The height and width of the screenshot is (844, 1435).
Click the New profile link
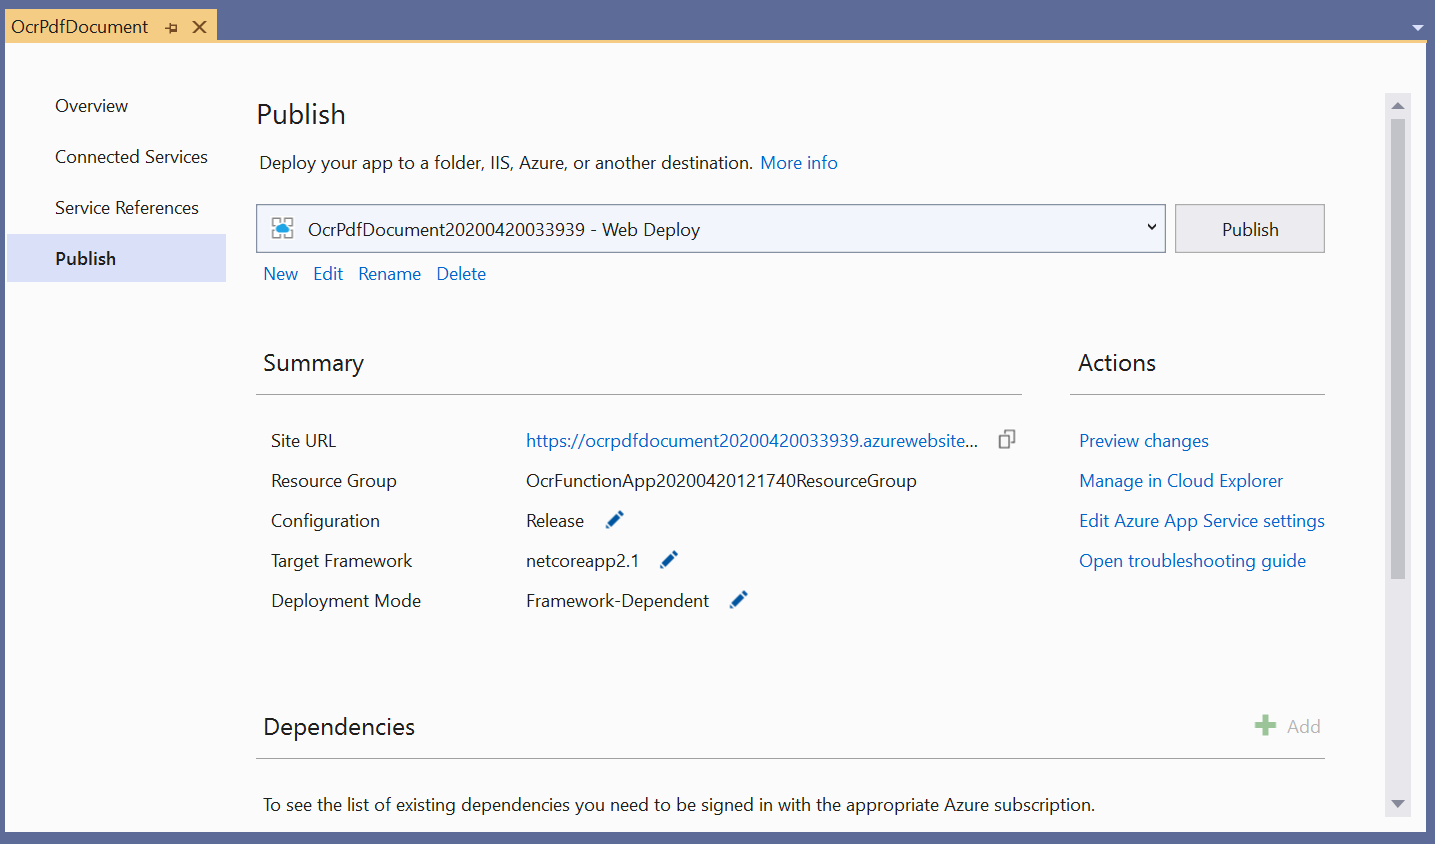coord(280,274)
